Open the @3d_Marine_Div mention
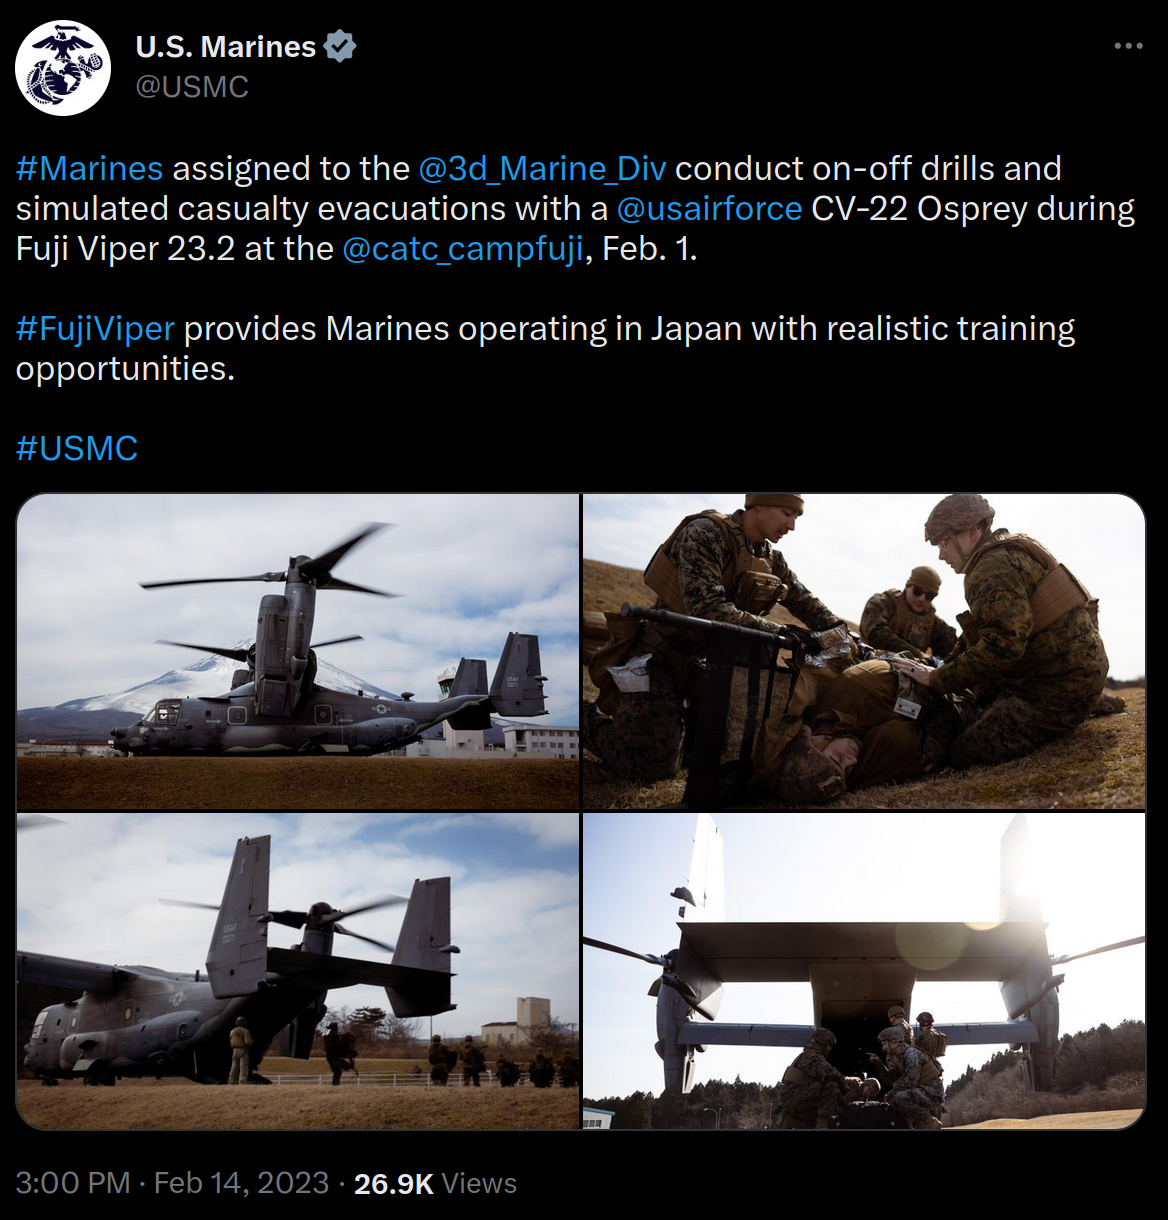1168x1220 pixels. [542, 168]
